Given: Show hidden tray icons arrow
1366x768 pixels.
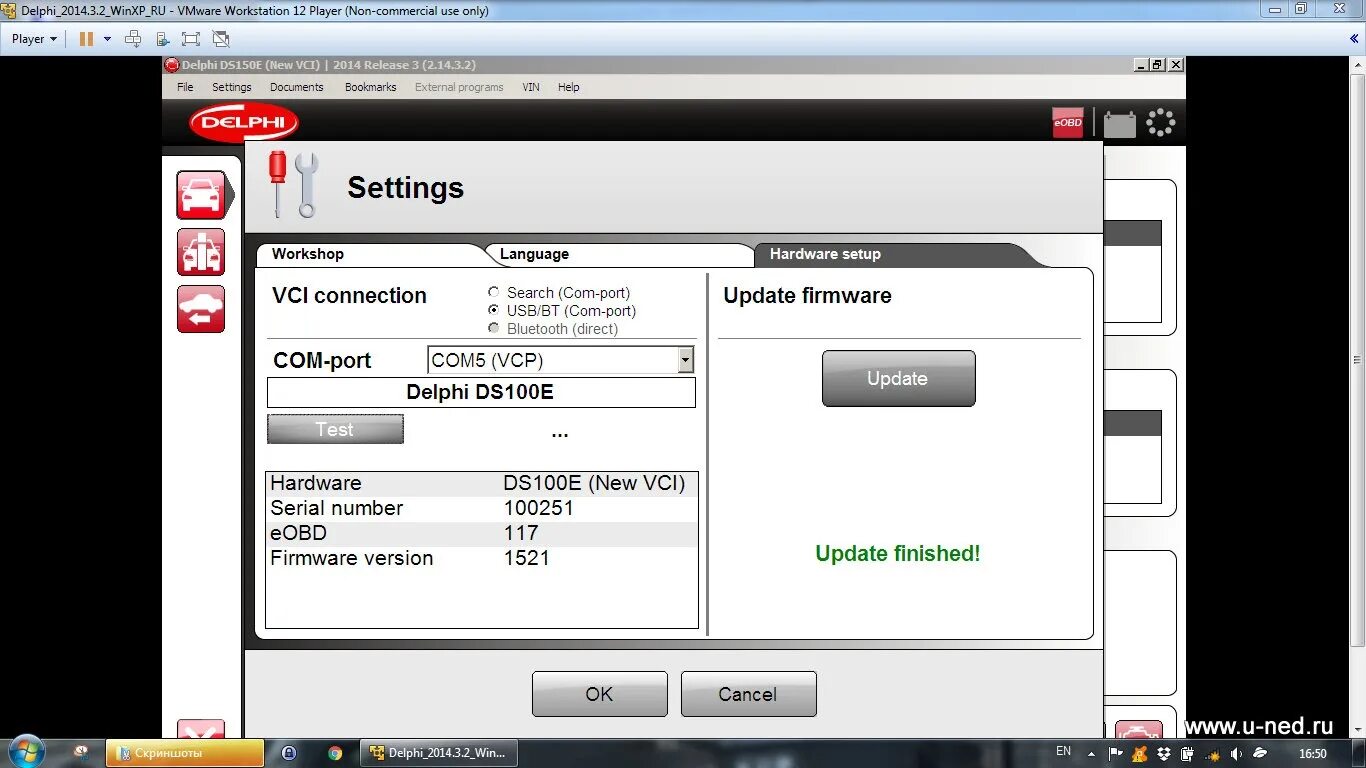Looking at the screenshot, I should tap(1091, 753).
